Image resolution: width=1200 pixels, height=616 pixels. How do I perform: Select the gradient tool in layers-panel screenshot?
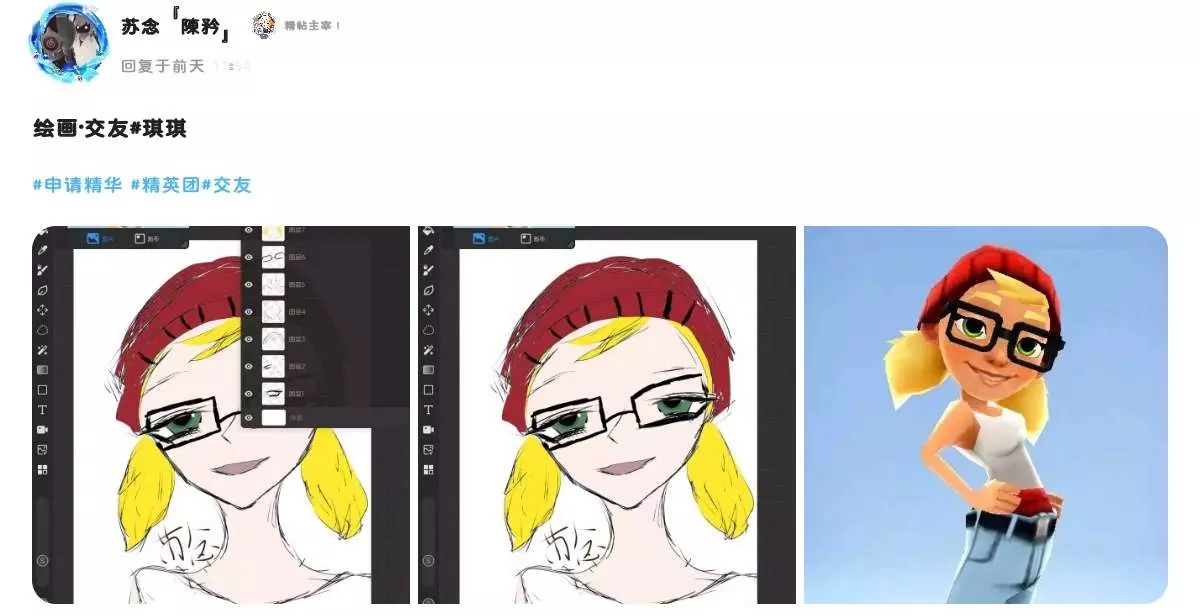tap(43, 370)
